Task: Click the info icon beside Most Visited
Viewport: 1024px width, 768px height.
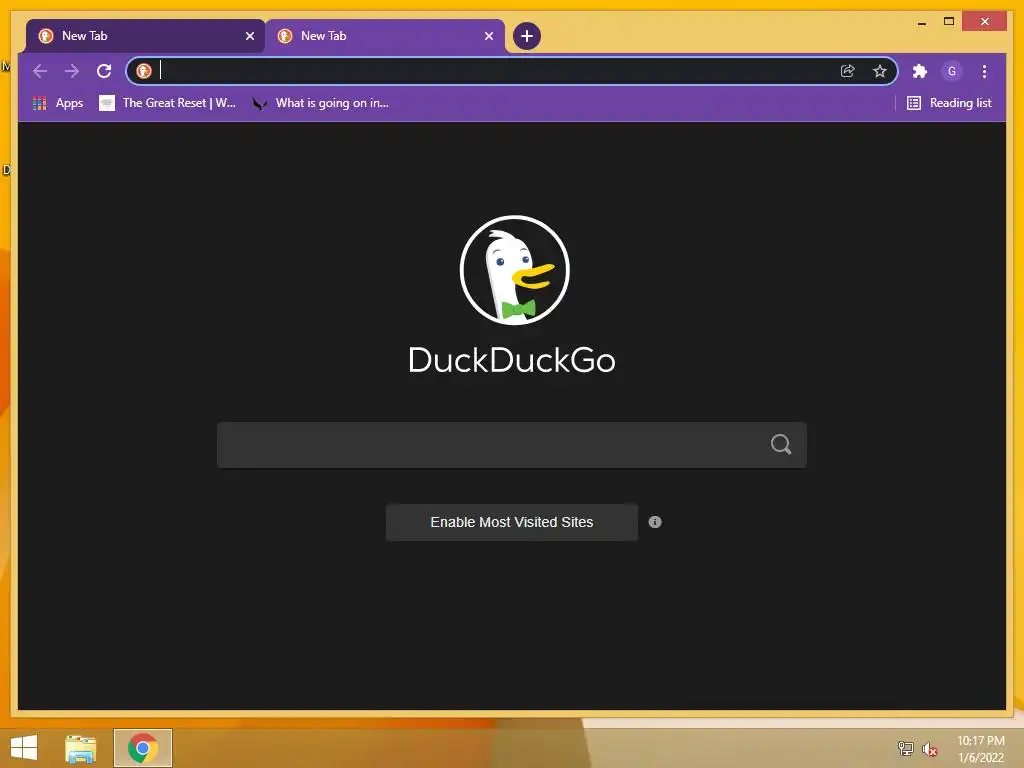Action: (655, 522)
